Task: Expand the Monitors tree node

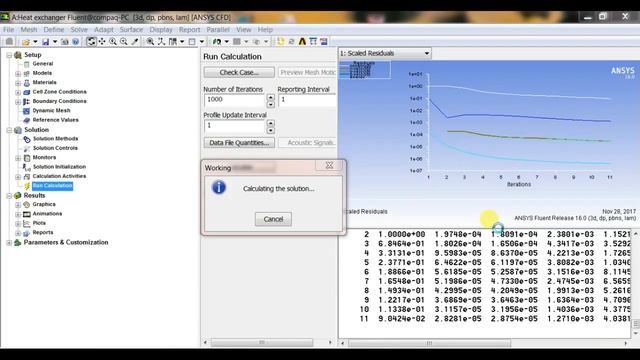Action: click(18, 158)
